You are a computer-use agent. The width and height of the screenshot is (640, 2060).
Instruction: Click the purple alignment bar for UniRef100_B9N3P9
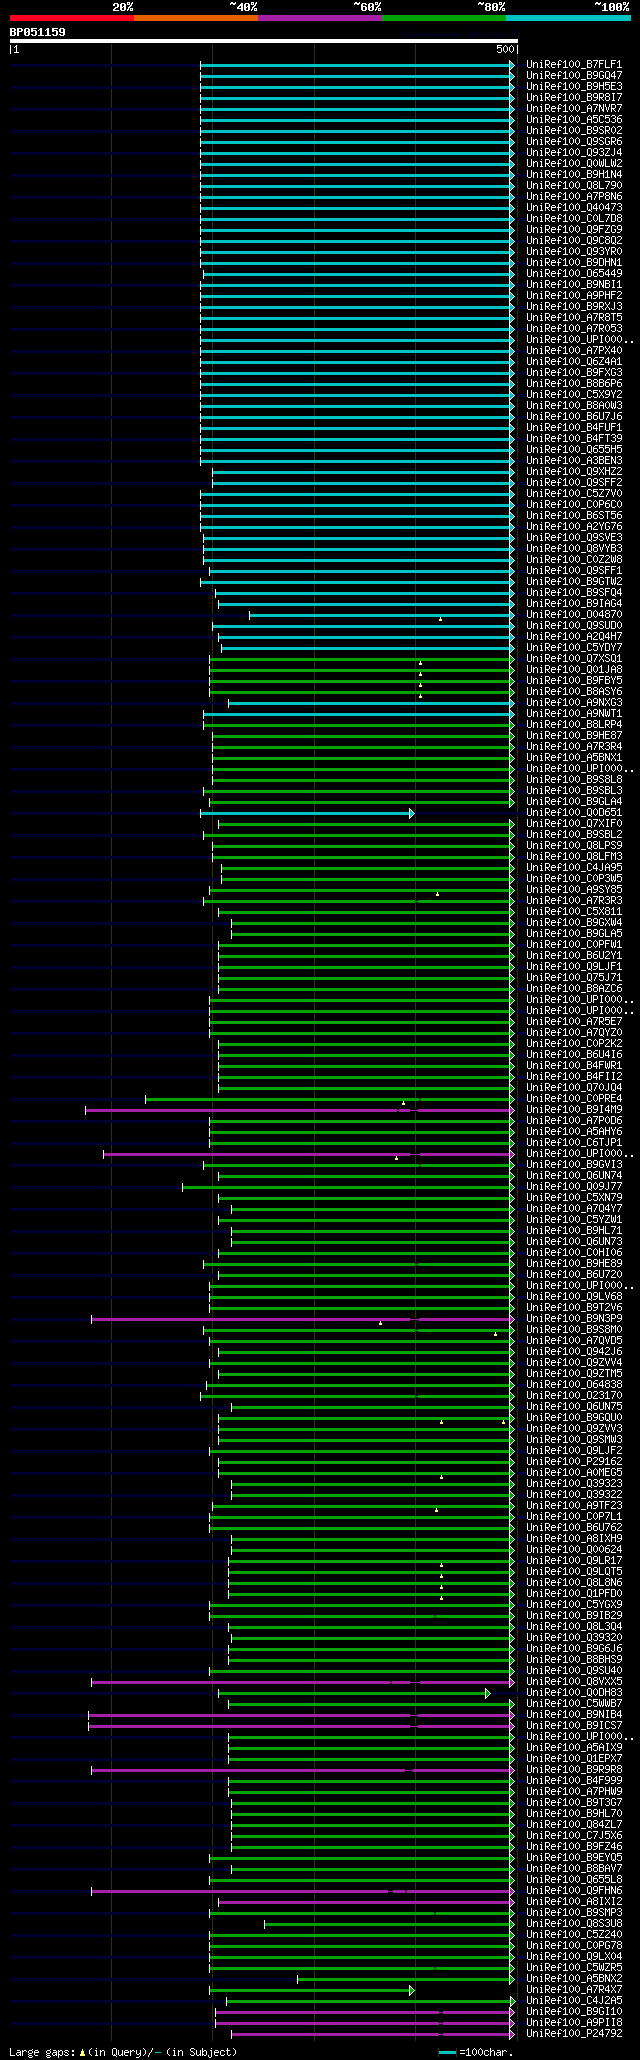click(303, 1319)
